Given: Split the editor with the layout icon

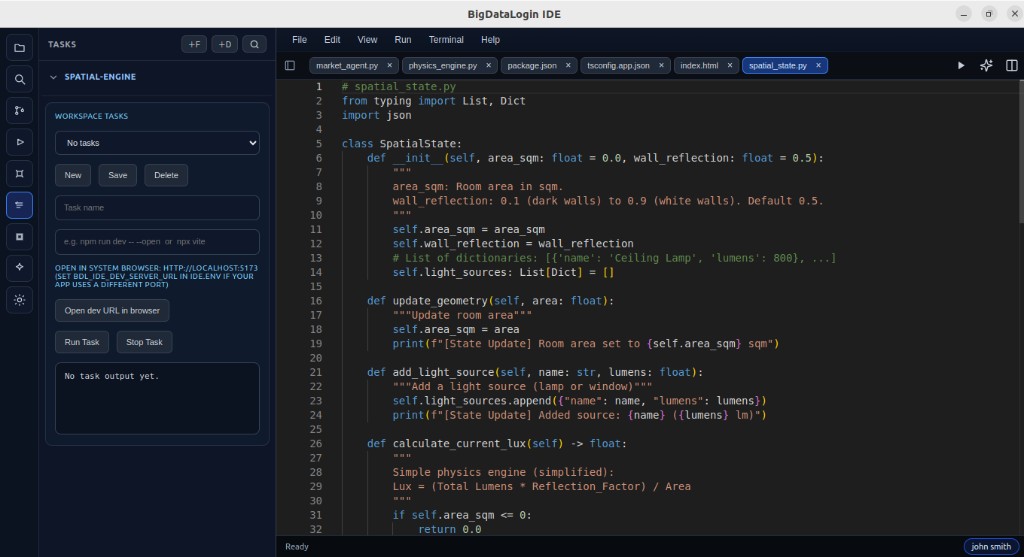Looking at the screenshot, I should pos(1012,65).
